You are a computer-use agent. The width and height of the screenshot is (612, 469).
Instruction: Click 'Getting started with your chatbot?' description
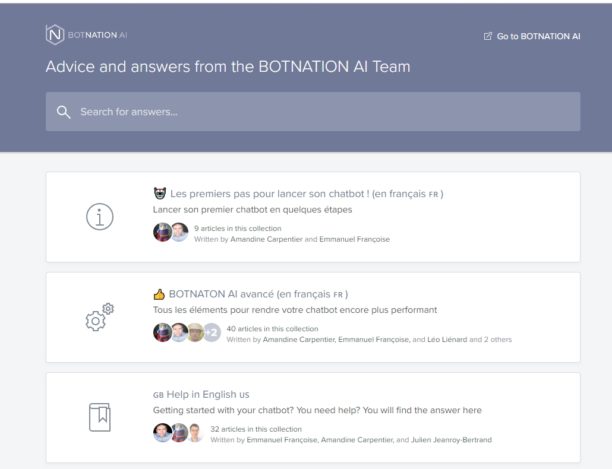click(317, 410)
